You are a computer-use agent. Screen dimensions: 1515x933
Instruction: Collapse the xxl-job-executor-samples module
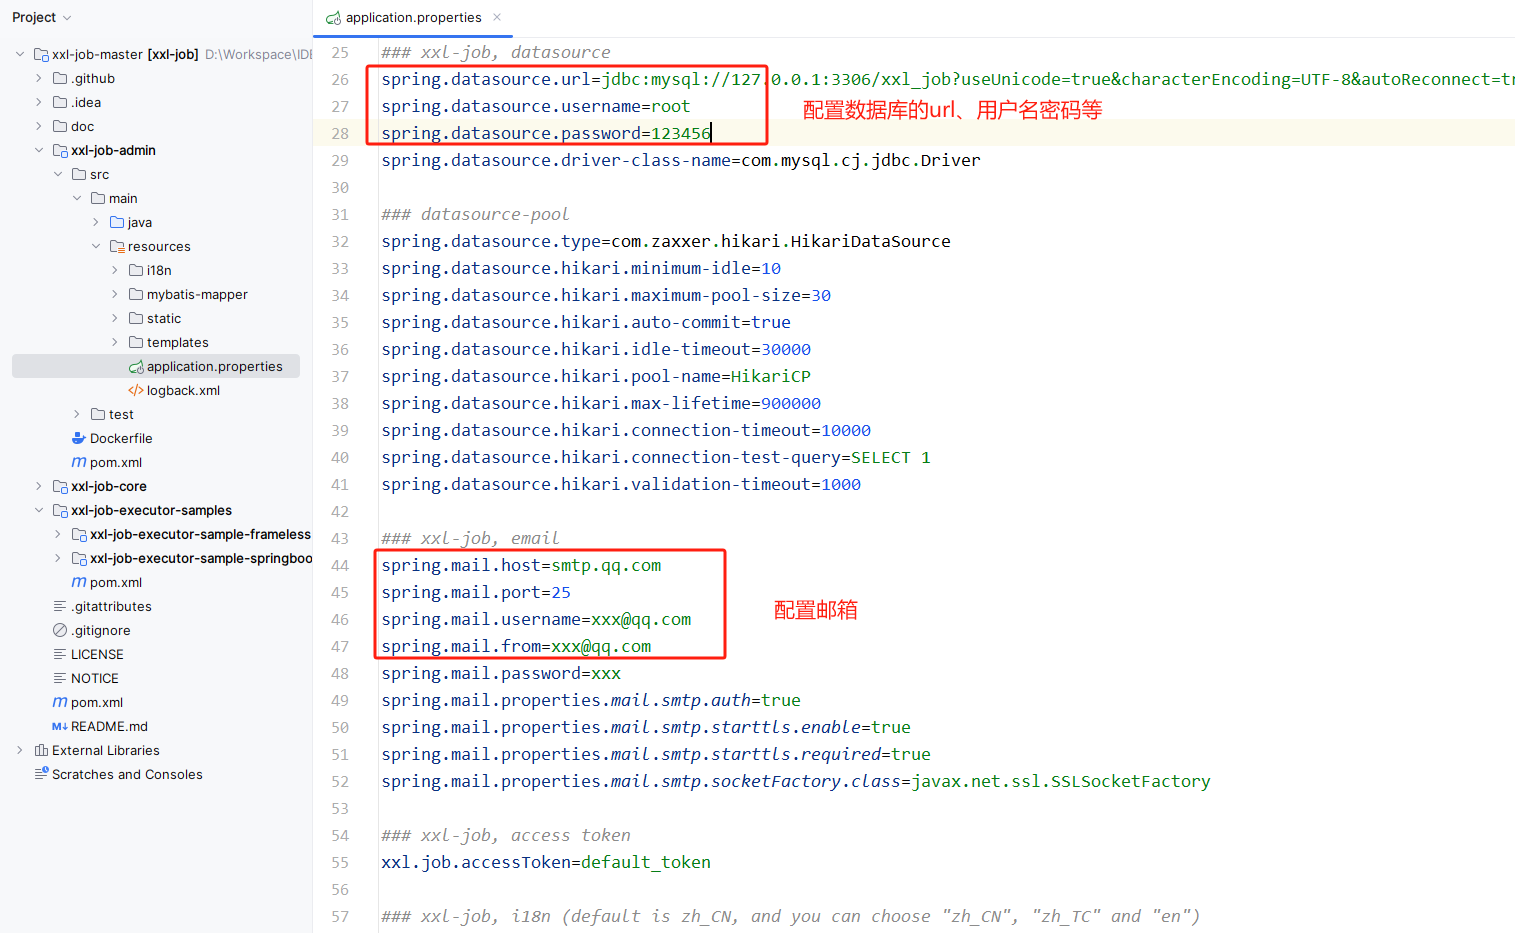point(39,510)
